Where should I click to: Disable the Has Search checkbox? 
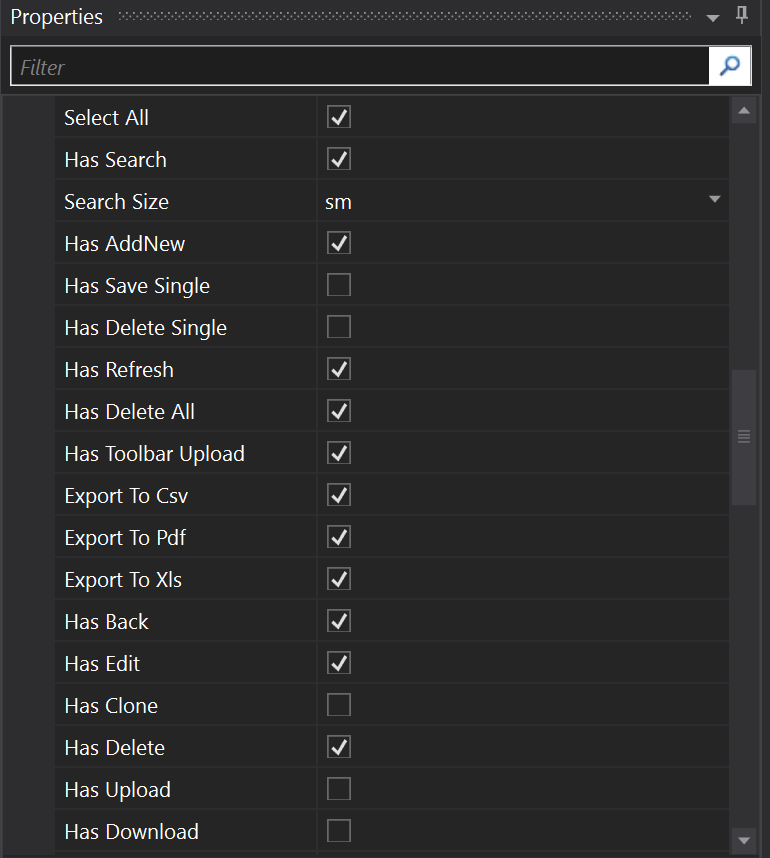pyautogui.click(x=339, y=160)
